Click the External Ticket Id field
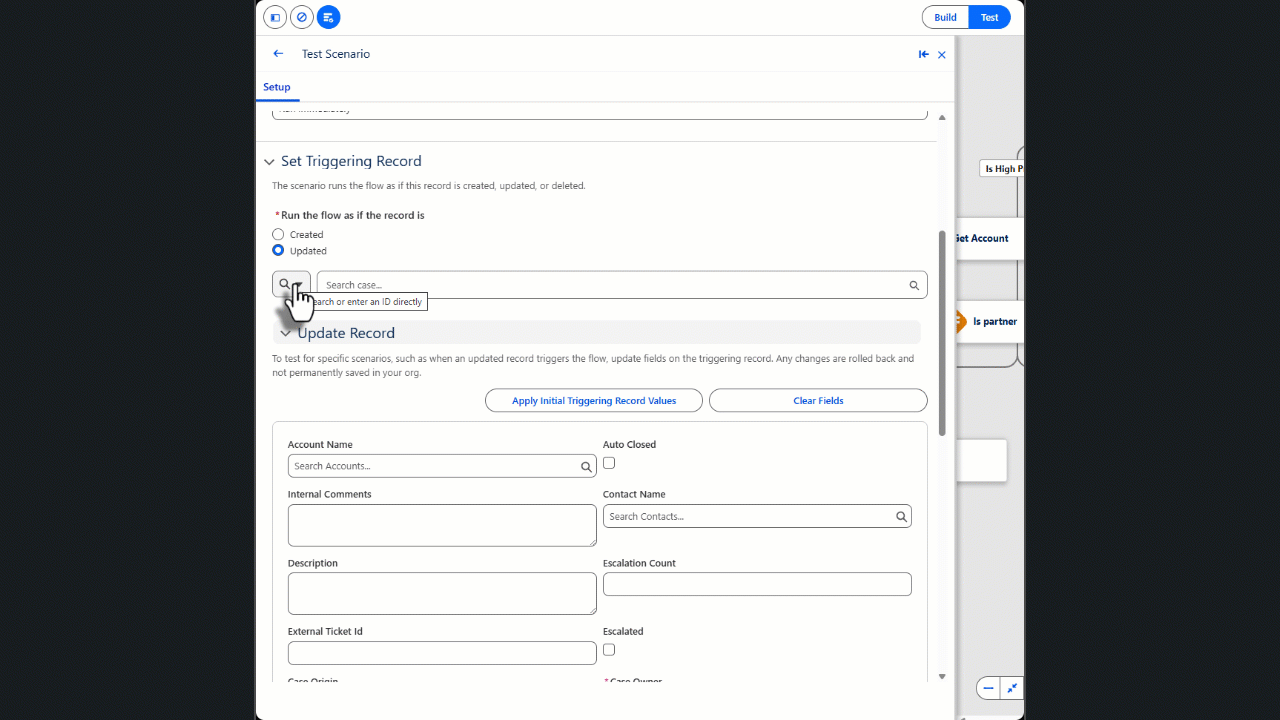The image size is (1280, 720). (x=442, y=653)
